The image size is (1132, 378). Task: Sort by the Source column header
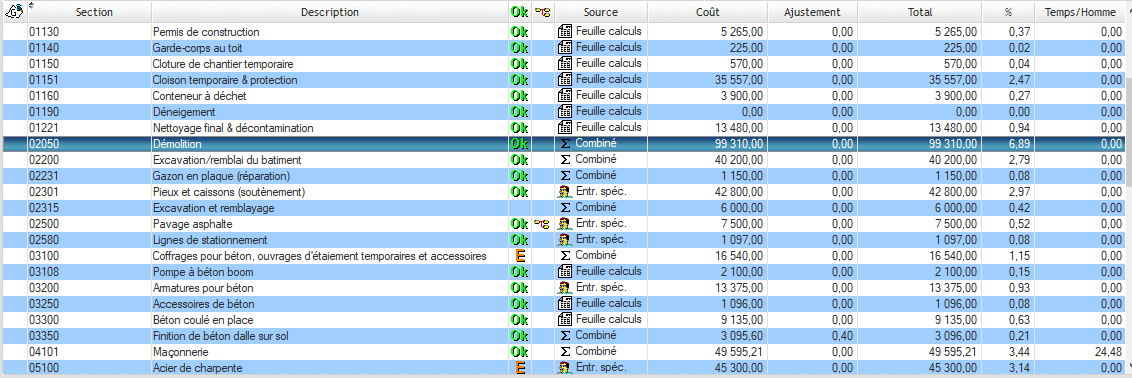coord(601,12)
